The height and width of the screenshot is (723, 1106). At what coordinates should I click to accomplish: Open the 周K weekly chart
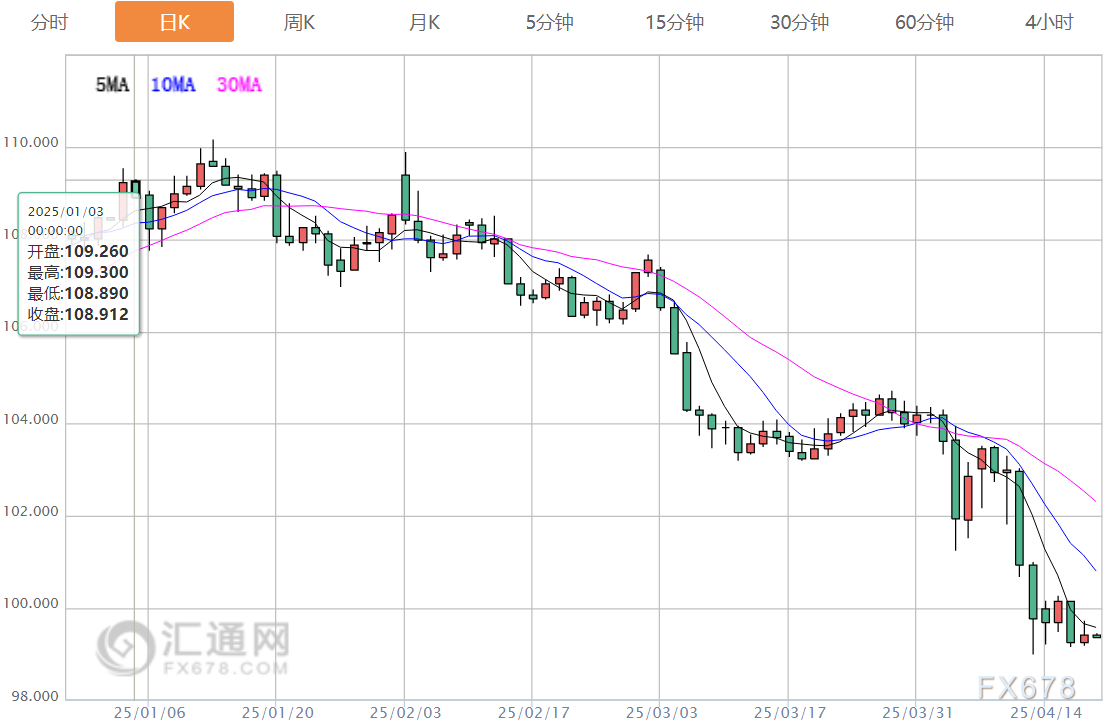pos(299,21)
